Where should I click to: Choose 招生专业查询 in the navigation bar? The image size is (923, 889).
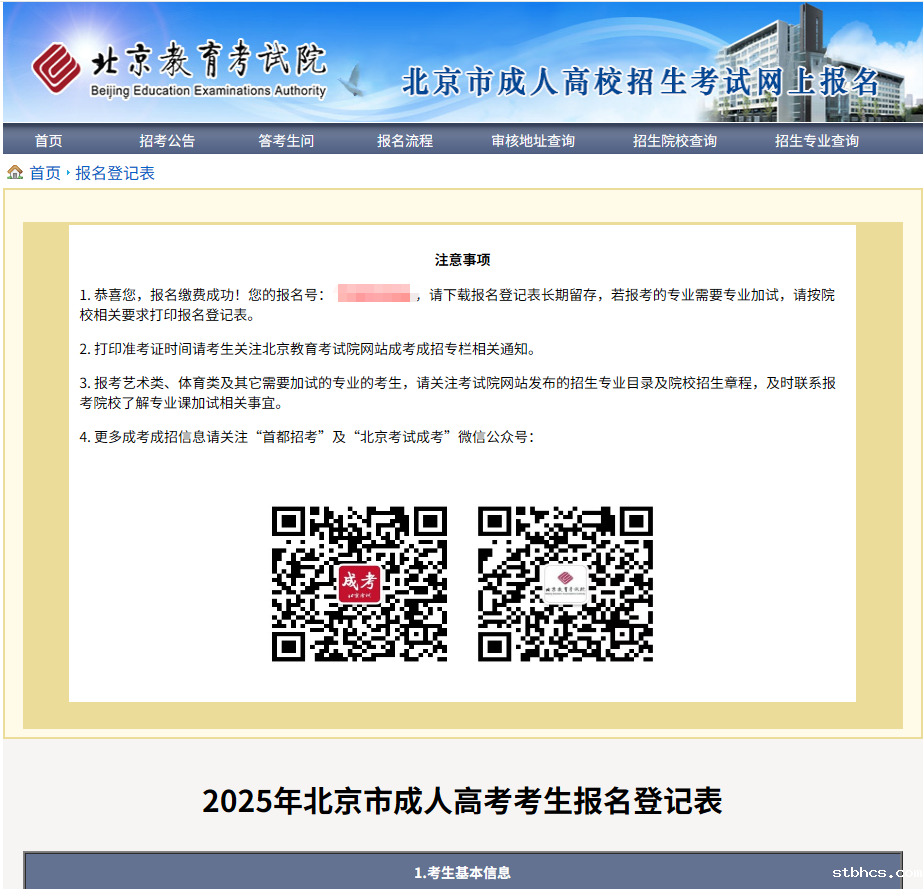point(817,141)
